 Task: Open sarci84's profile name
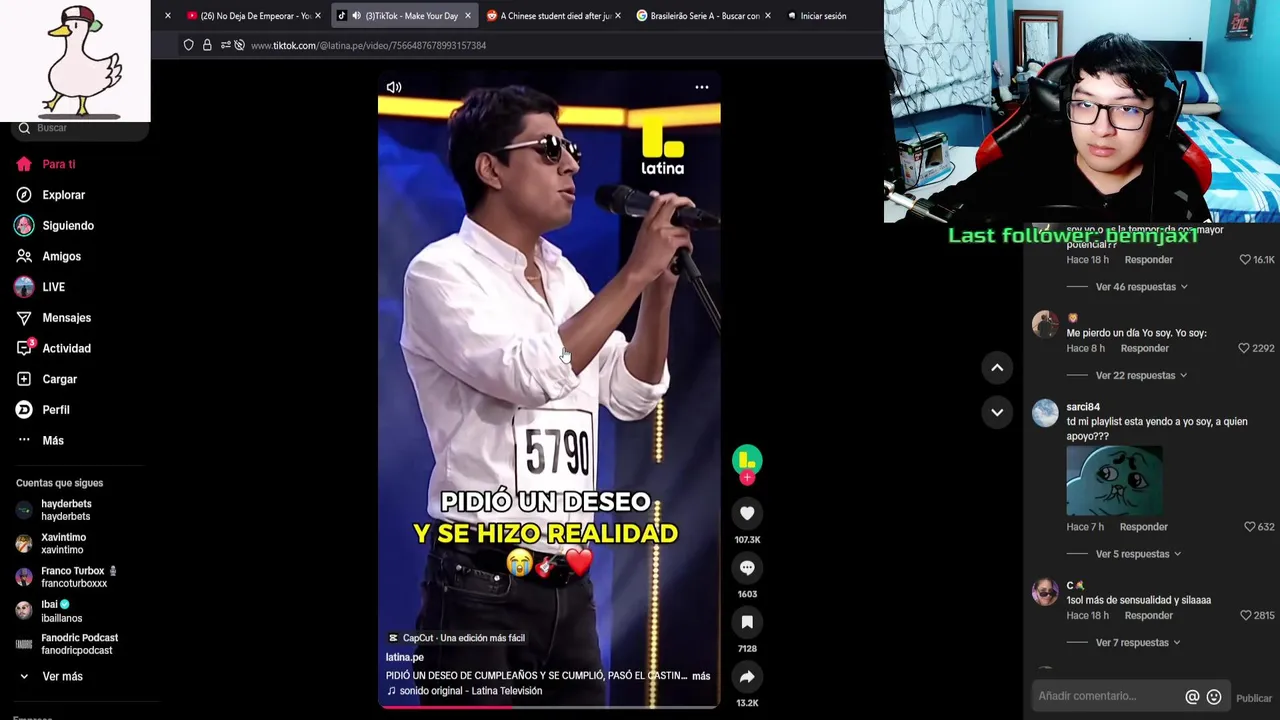coord(1083,407)
